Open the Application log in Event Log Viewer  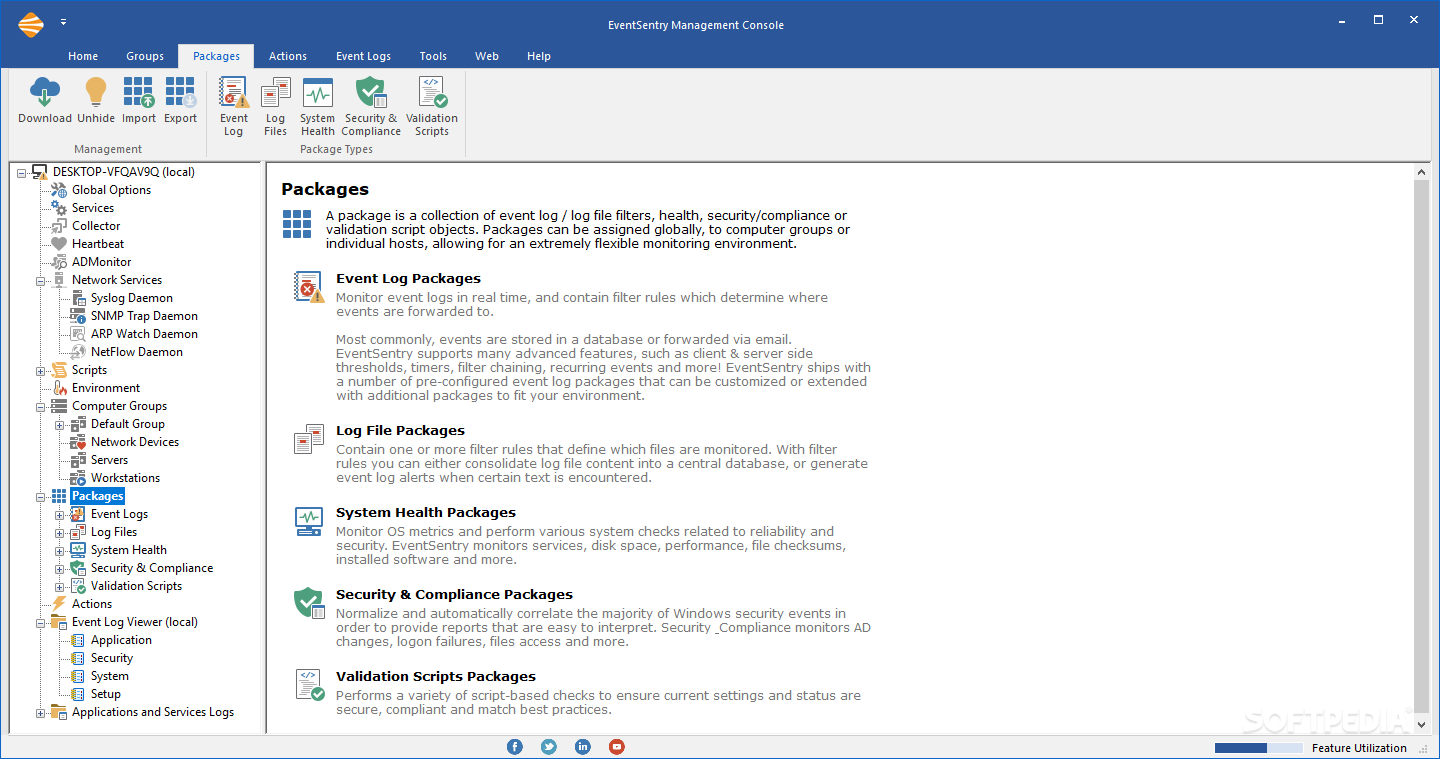(x=121, y=640)
